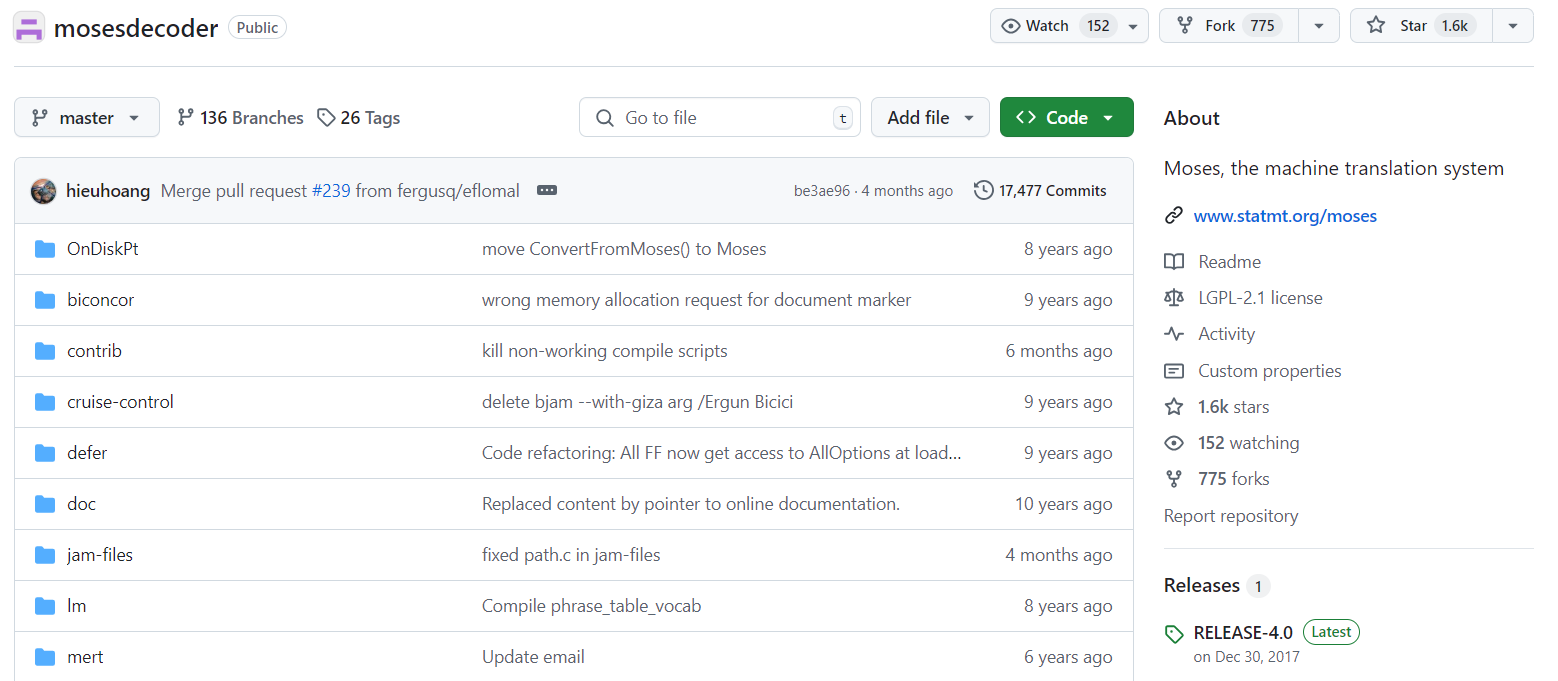
Task: Open the cruise-control folder
Action: point(120,402)
